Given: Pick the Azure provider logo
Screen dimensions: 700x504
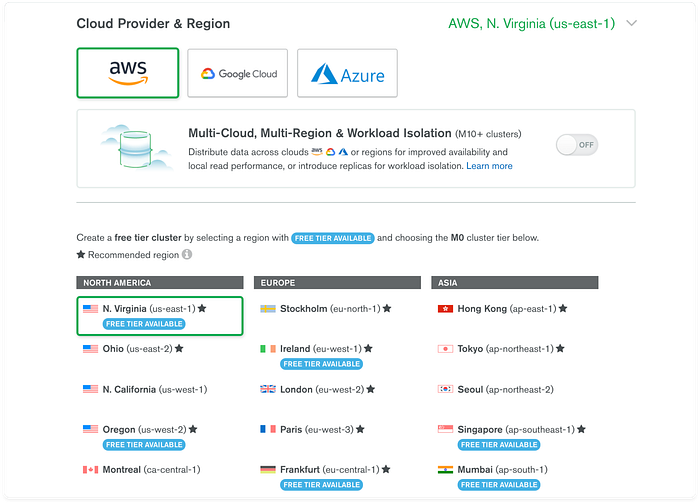Looking at the screenshot, I should 347,73.
